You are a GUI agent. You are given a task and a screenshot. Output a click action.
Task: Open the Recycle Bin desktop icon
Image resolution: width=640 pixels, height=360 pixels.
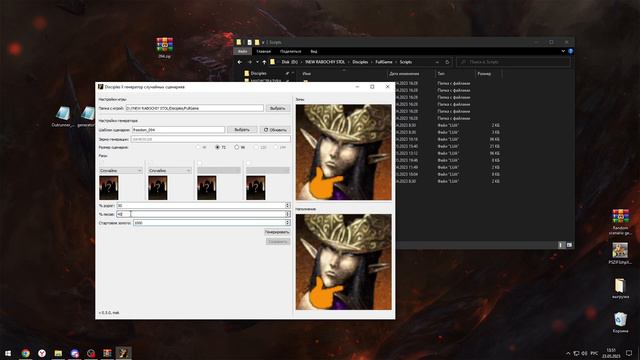click(x=620, y=322)
